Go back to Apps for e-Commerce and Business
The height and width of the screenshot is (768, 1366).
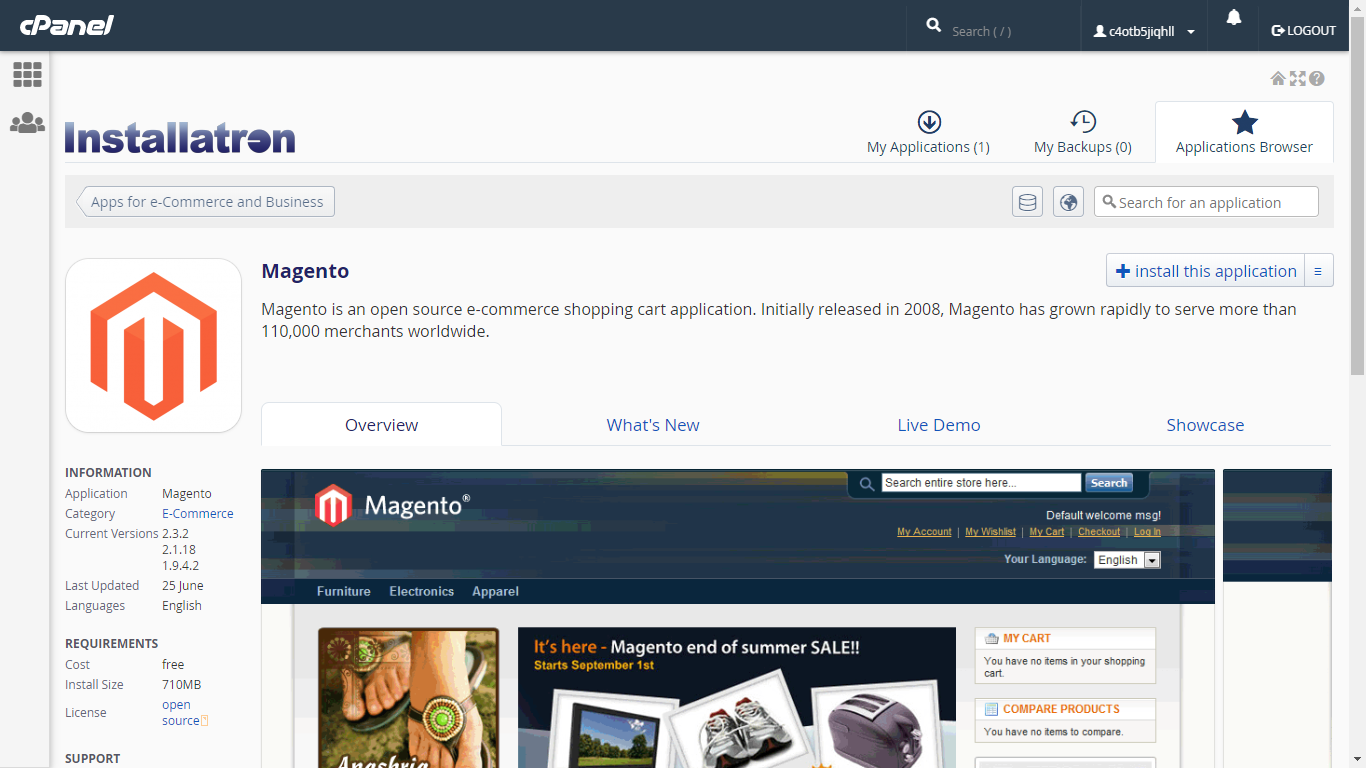pos(206,202)
